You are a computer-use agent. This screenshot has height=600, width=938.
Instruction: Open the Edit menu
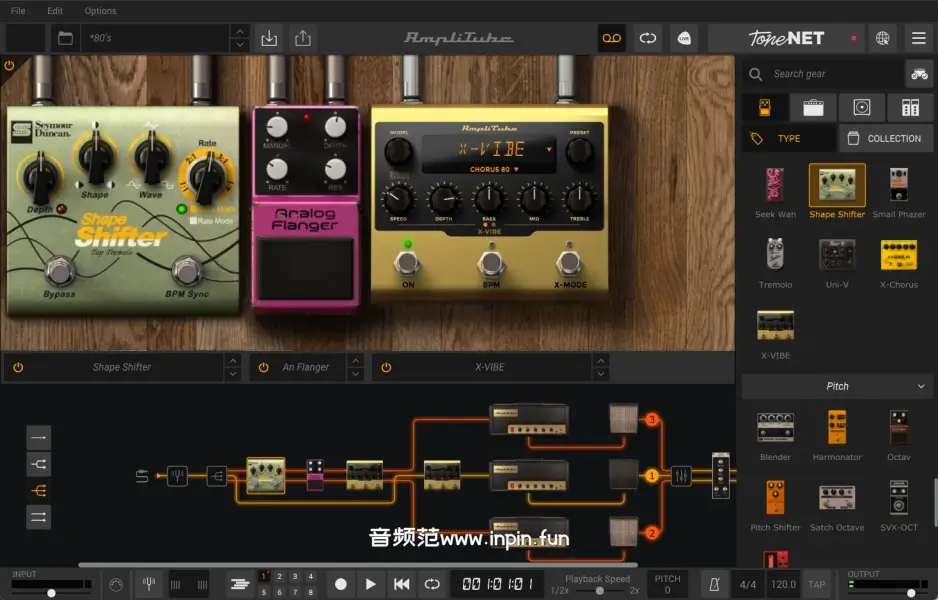[x=55, y=11]
